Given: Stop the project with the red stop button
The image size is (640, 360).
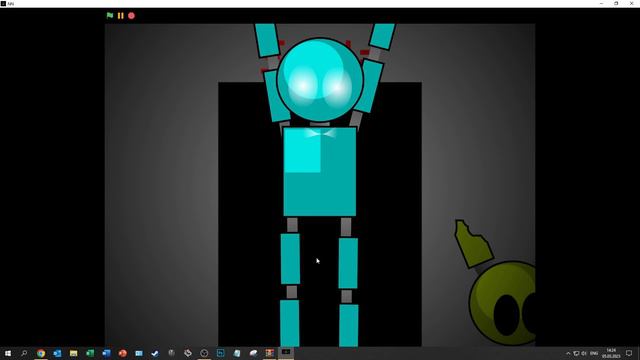Looking at the screenshot, I should [131, 16].
